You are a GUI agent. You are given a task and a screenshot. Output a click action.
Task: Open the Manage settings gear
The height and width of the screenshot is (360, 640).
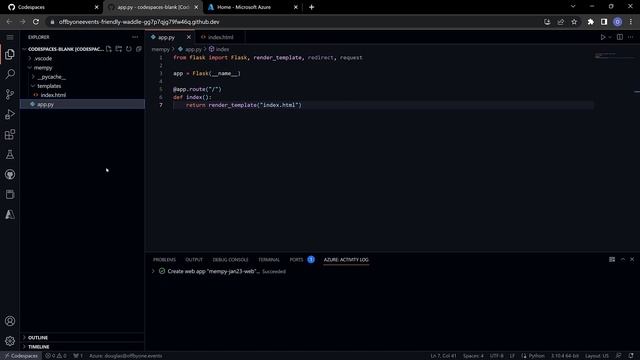coord(10,341)
